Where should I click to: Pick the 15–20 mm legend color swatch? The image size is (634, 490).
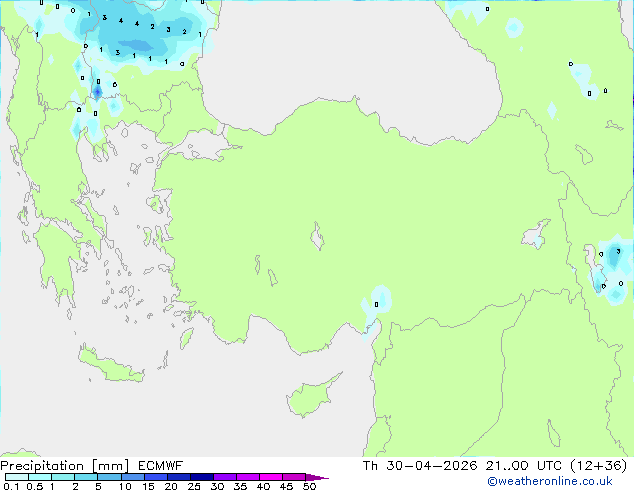[x=155, y=477]
